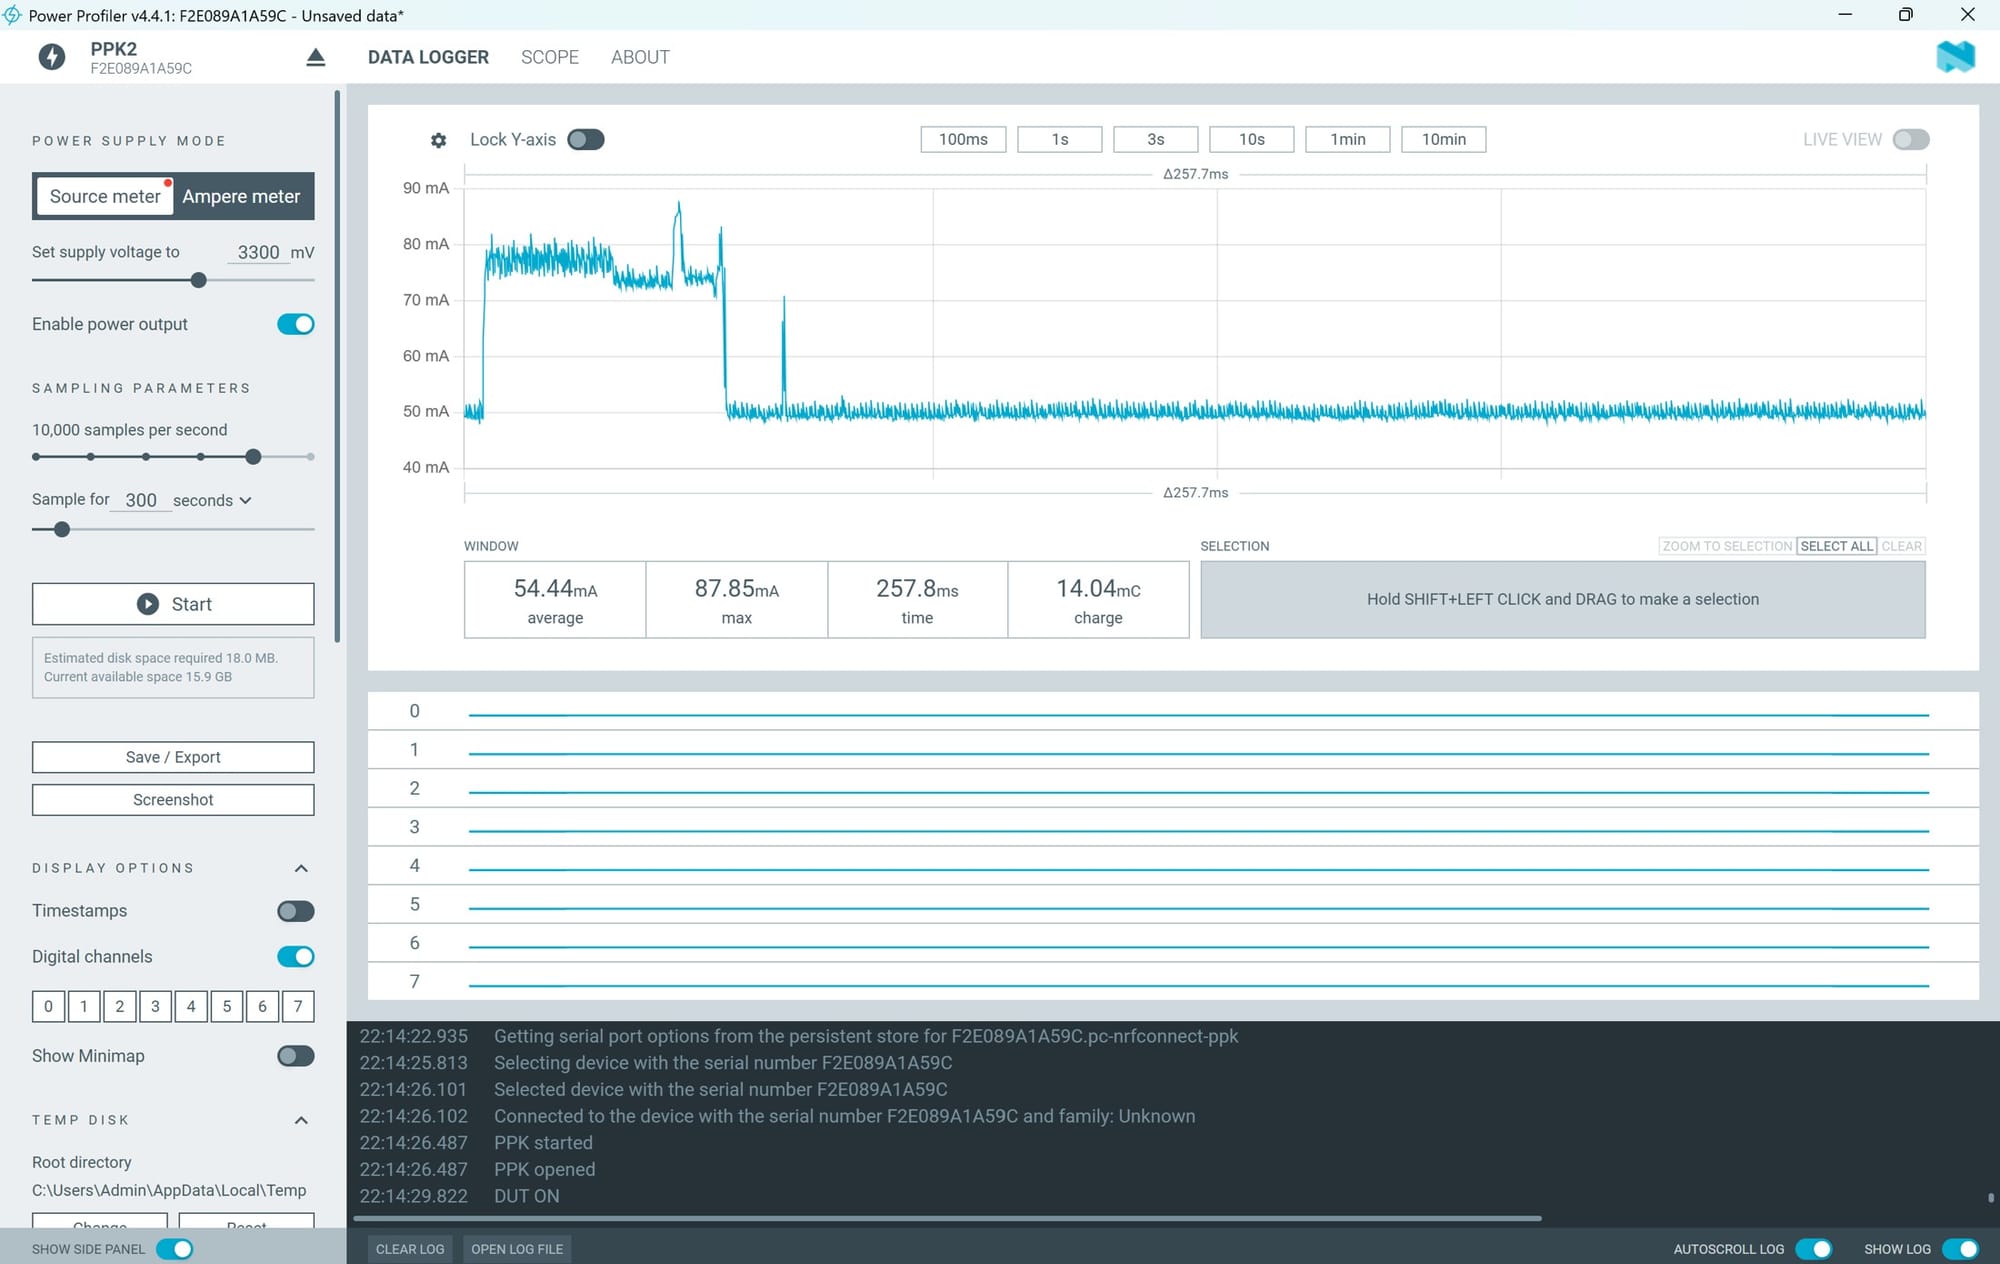Toggle digital channel 3 box
2000x1264 pixels.
(155, 1006)
